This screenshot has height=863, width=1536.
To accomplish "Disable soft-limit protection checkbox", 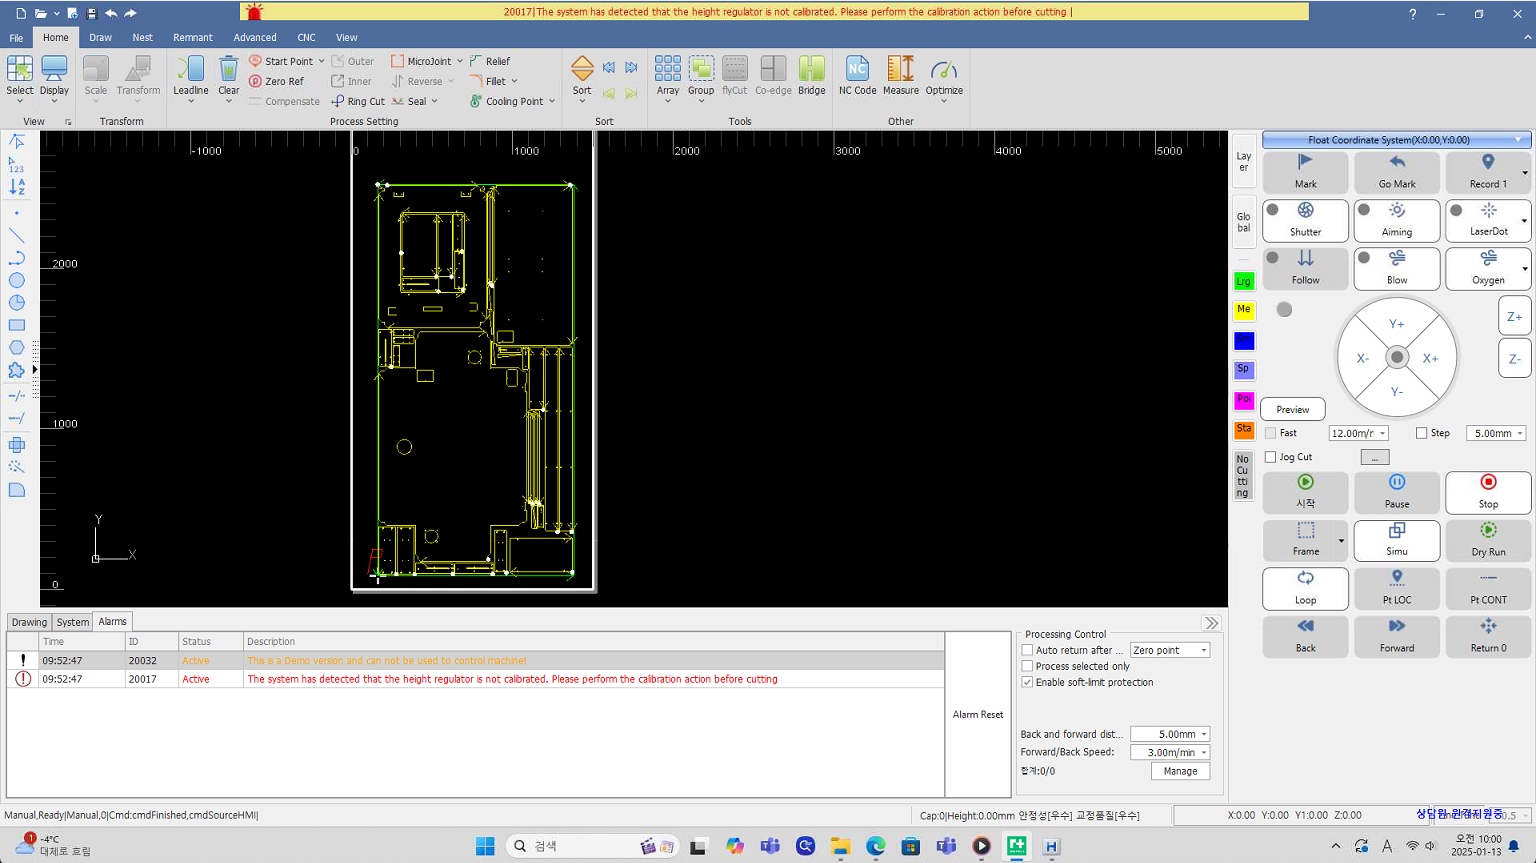I will (1027, 682).
